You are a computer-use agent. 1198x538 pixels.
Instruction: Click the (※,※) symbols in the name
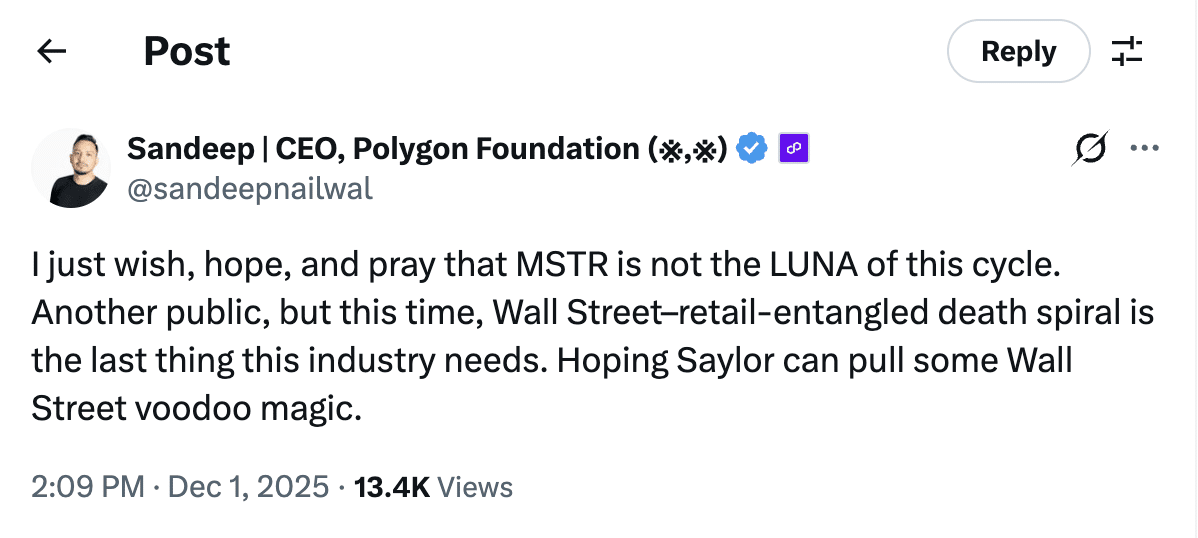click(x=687, y=149)
